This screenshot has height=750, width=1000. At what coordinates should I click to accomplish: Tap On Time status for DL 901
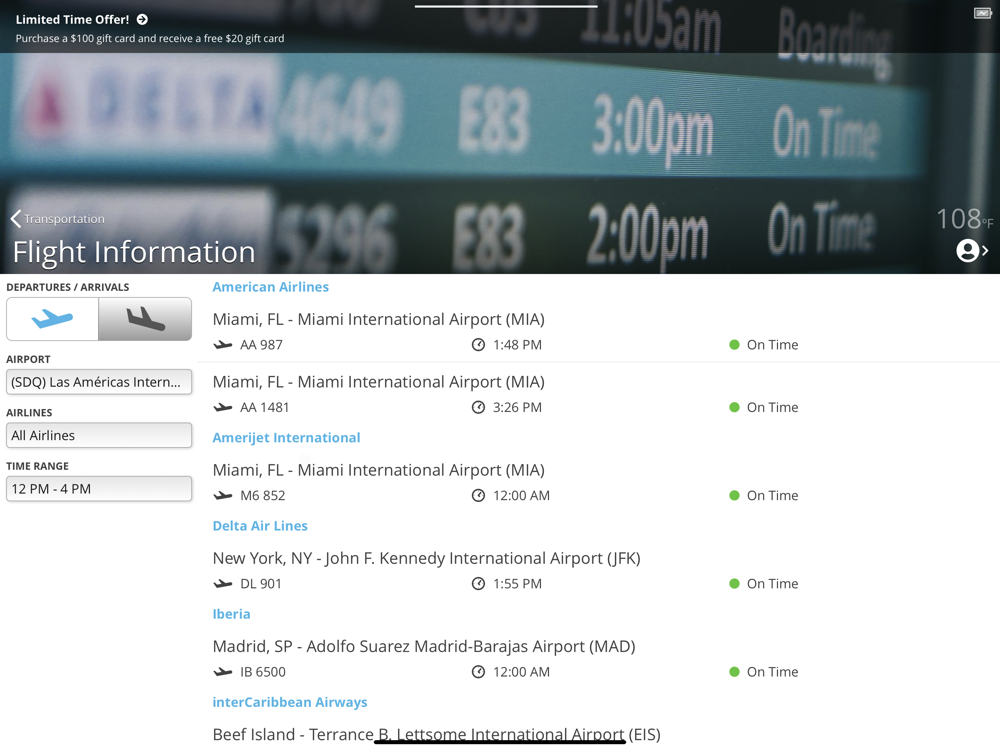tap(772, 584)
